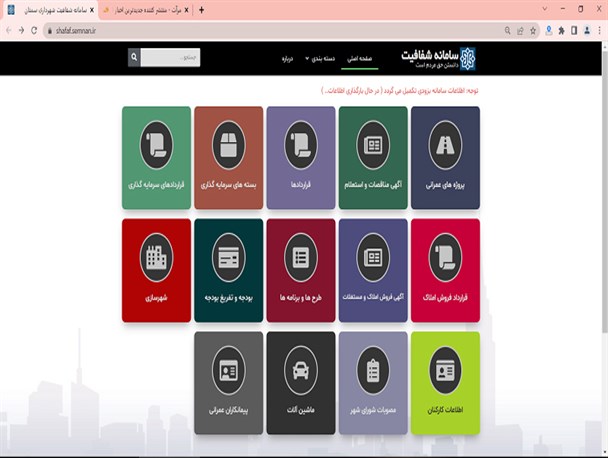Click the share page icon in address bar
The image size is (608, 458).
[x=520, y=31]
